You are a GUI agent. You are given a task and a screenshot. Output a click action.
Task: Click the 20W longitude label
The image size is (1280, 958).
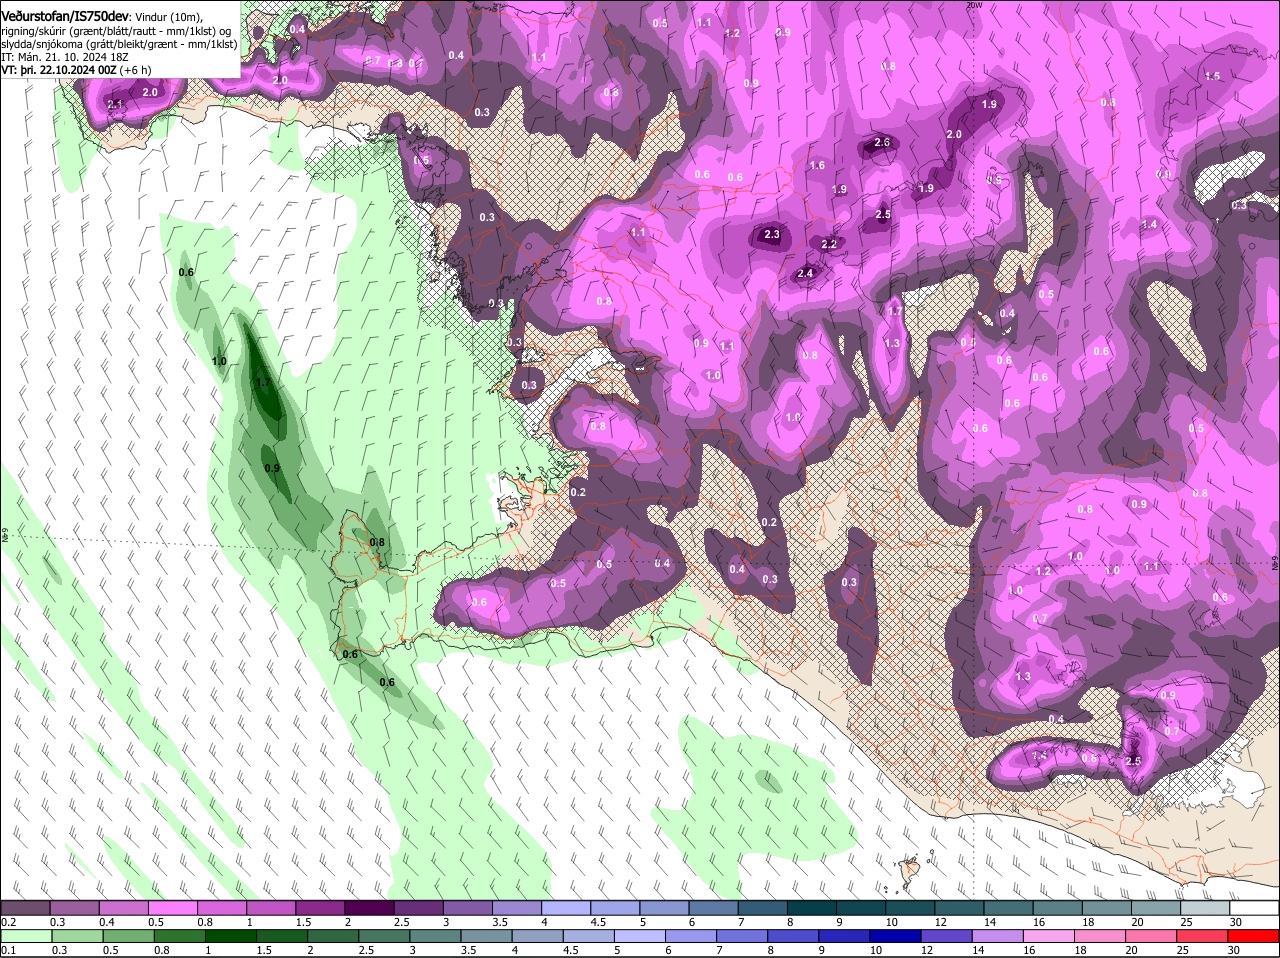tap(974, 5)
